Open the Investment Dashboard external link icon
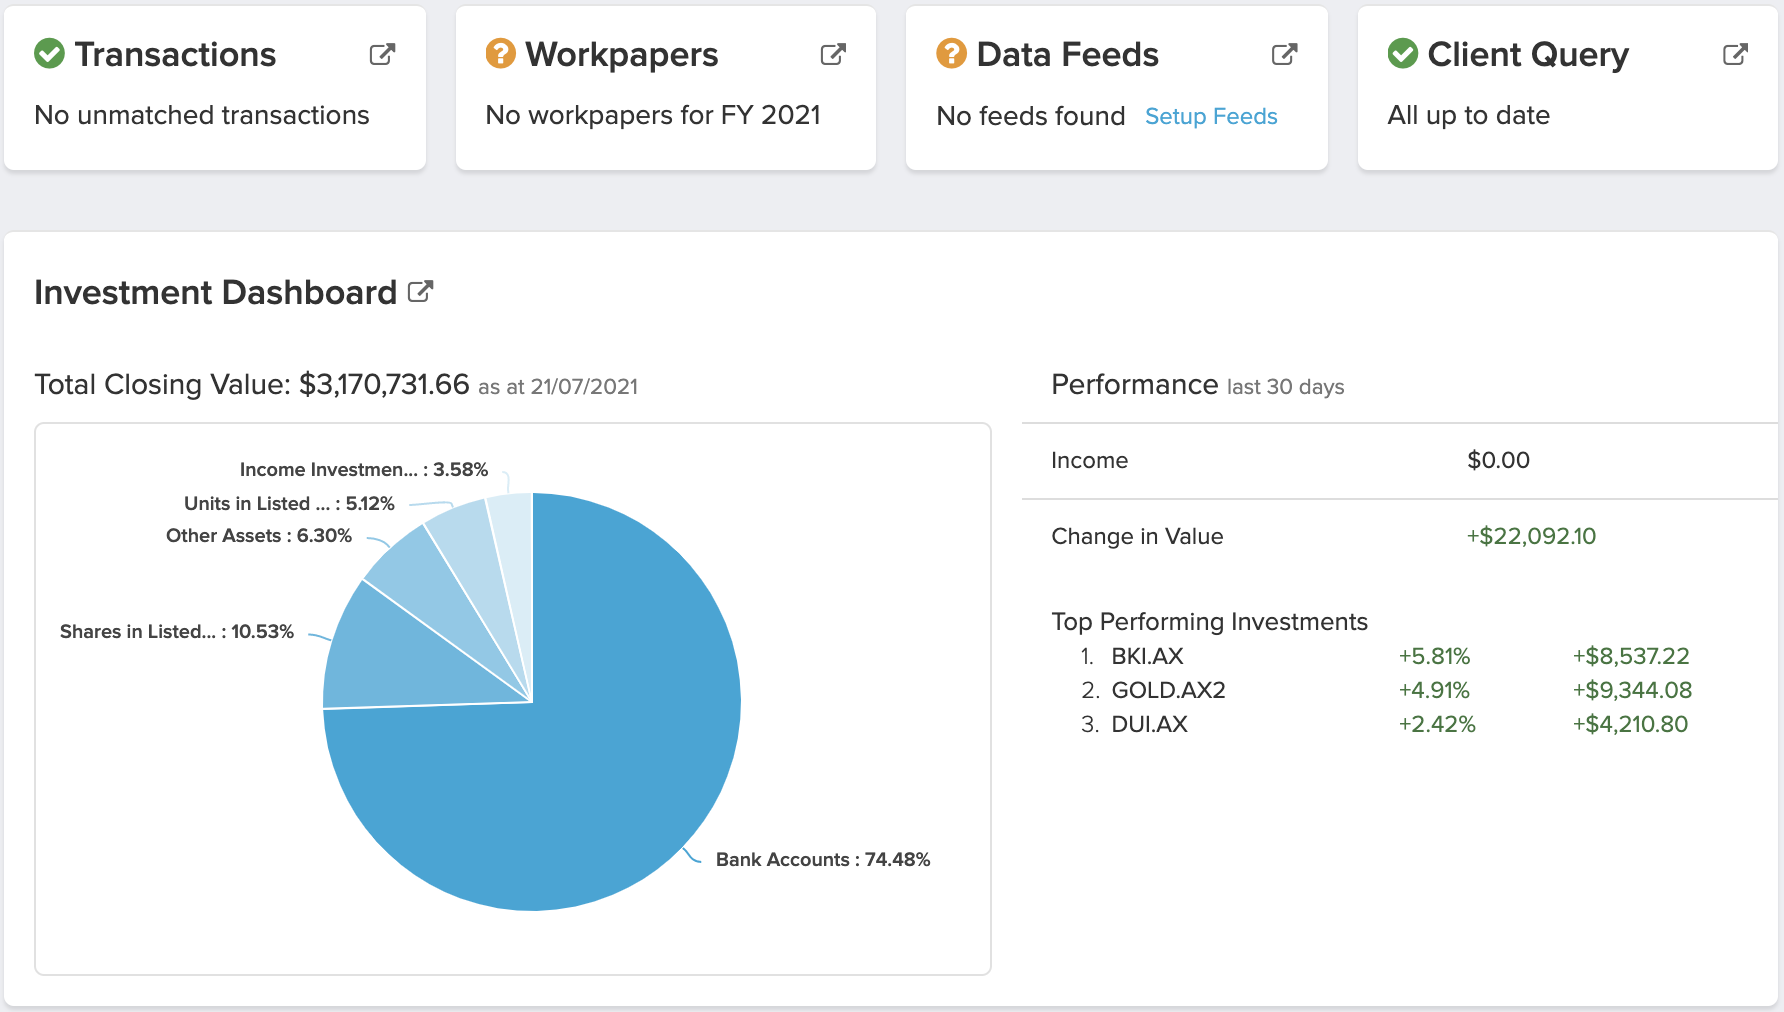The image size is (1784, 1012). click(422, 291)
